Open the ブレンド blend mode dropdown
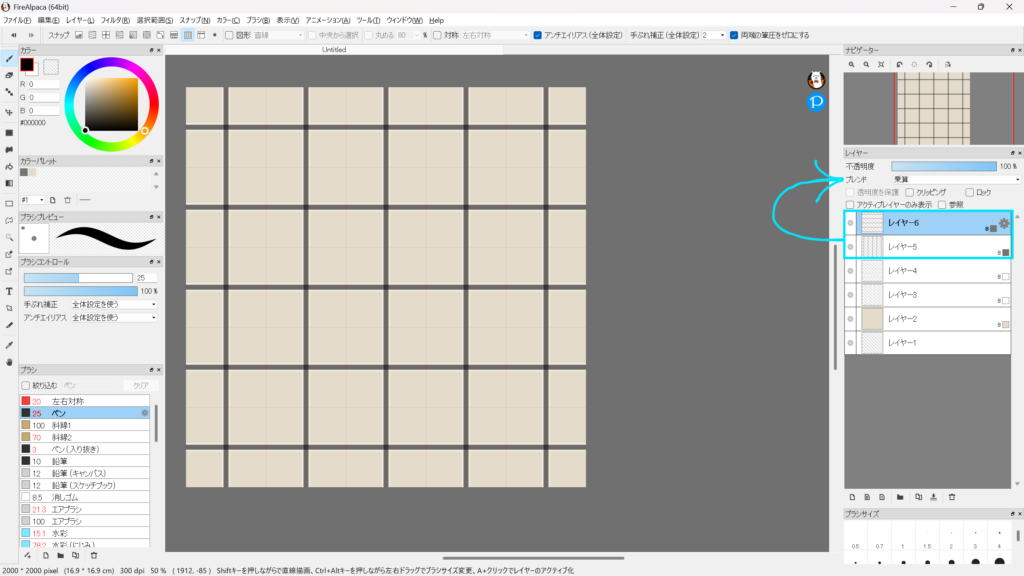Image resolution: width=1024 pixels, height=576 pixels. point(956,179)
